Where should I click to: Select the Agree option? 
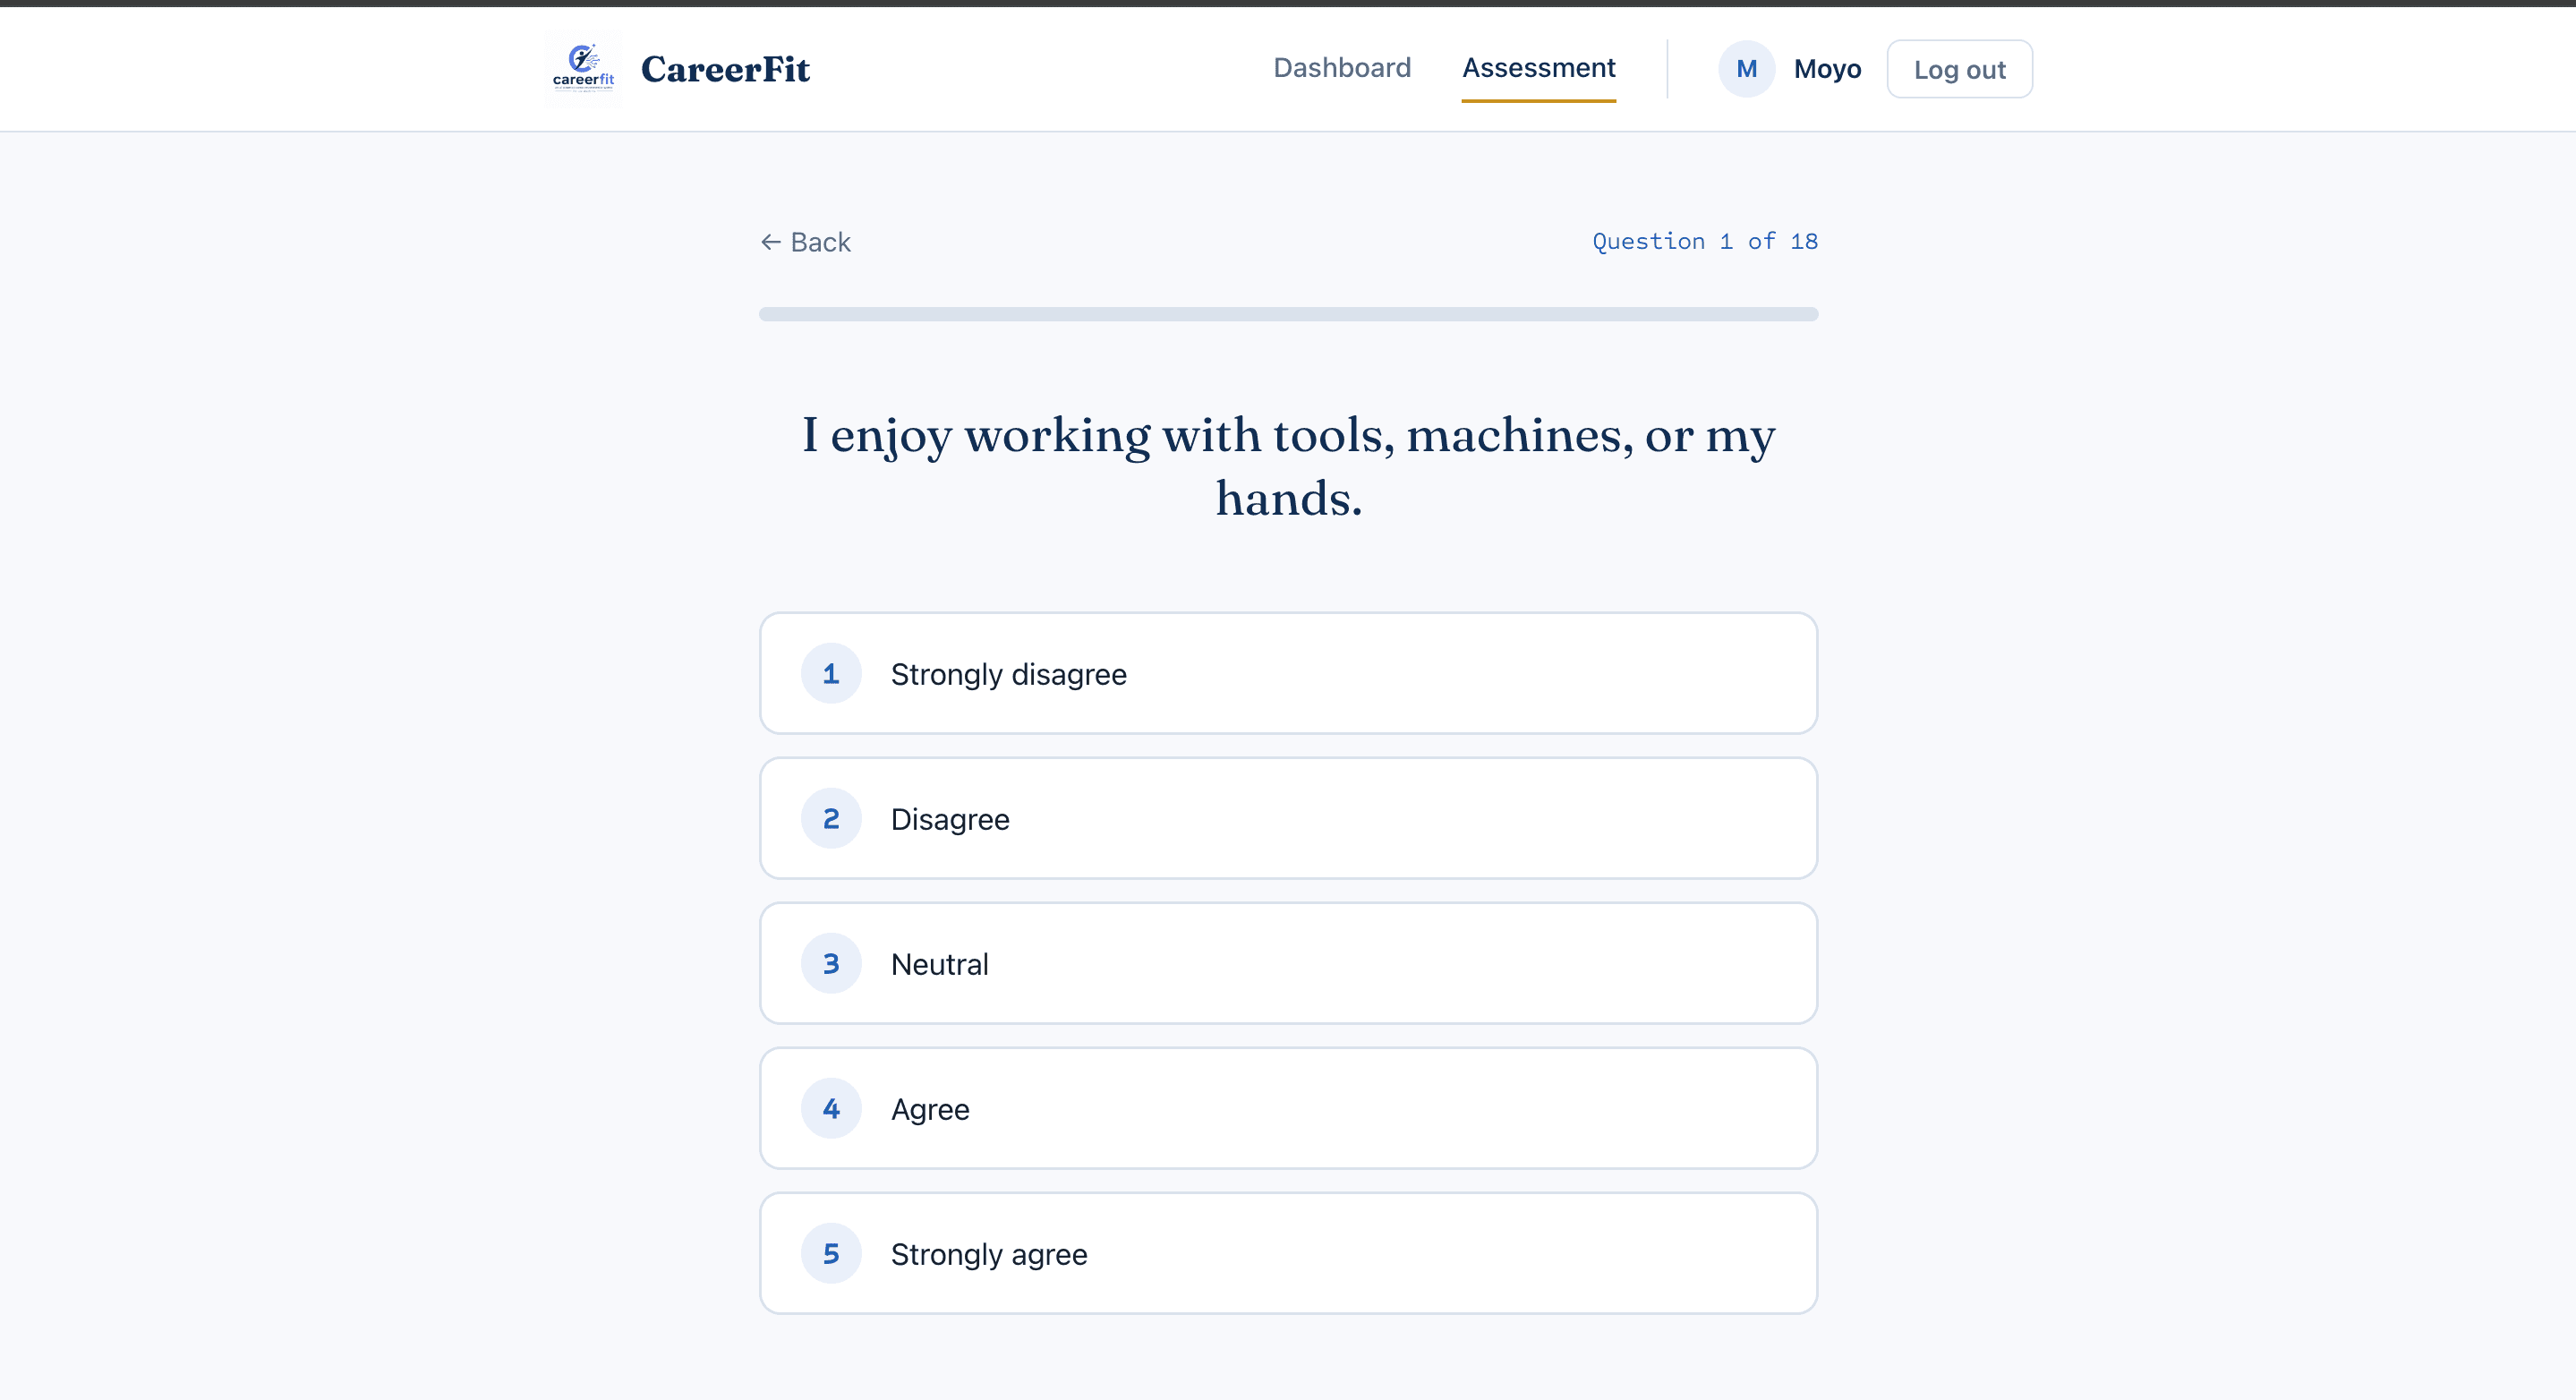point(1288,1108)
